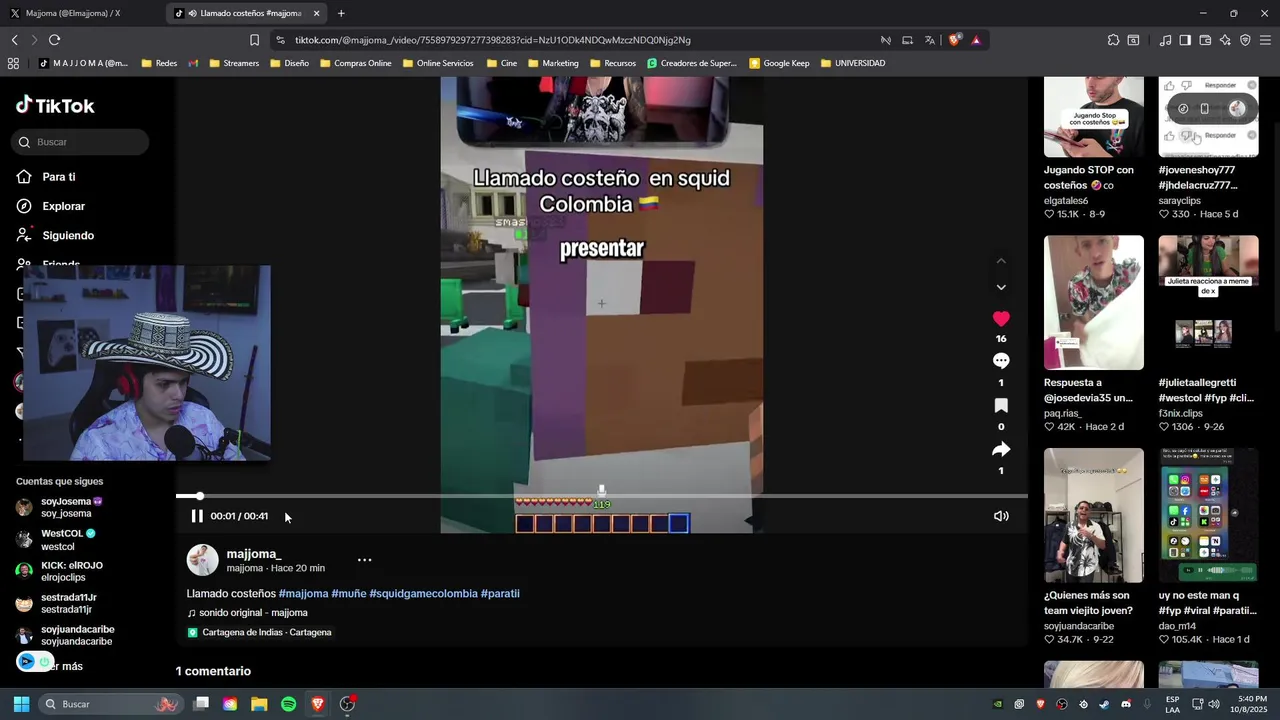
Task: Pause the video playback
Action: [197, 516]
